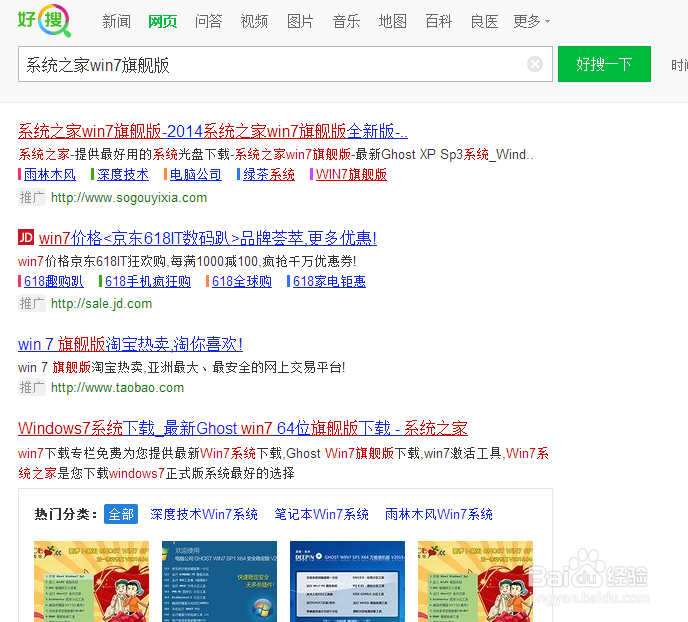The width and height of the screenshot is (688, 622).
Task: Open the 绿茶系统 sublink
Action: [269, 174]
